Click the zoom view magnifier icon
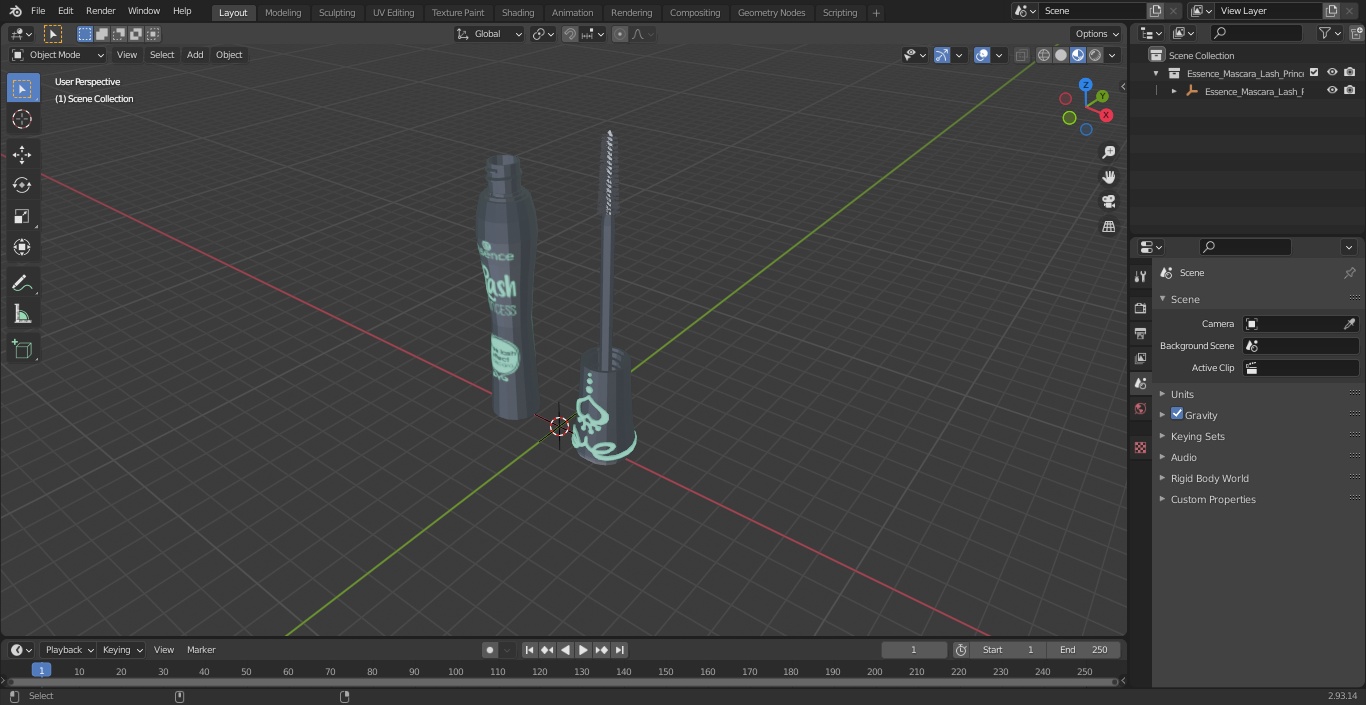This screenshot has height=705, width=1366. point(1108,152)
